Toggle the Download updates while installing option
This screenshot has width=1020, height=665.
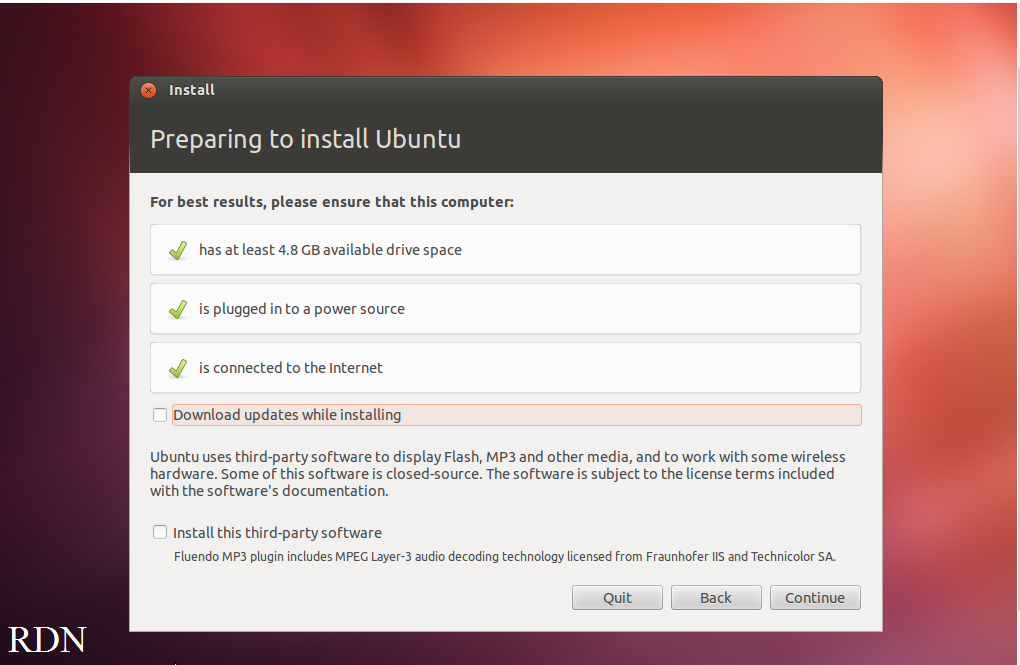tap(160, 414)
